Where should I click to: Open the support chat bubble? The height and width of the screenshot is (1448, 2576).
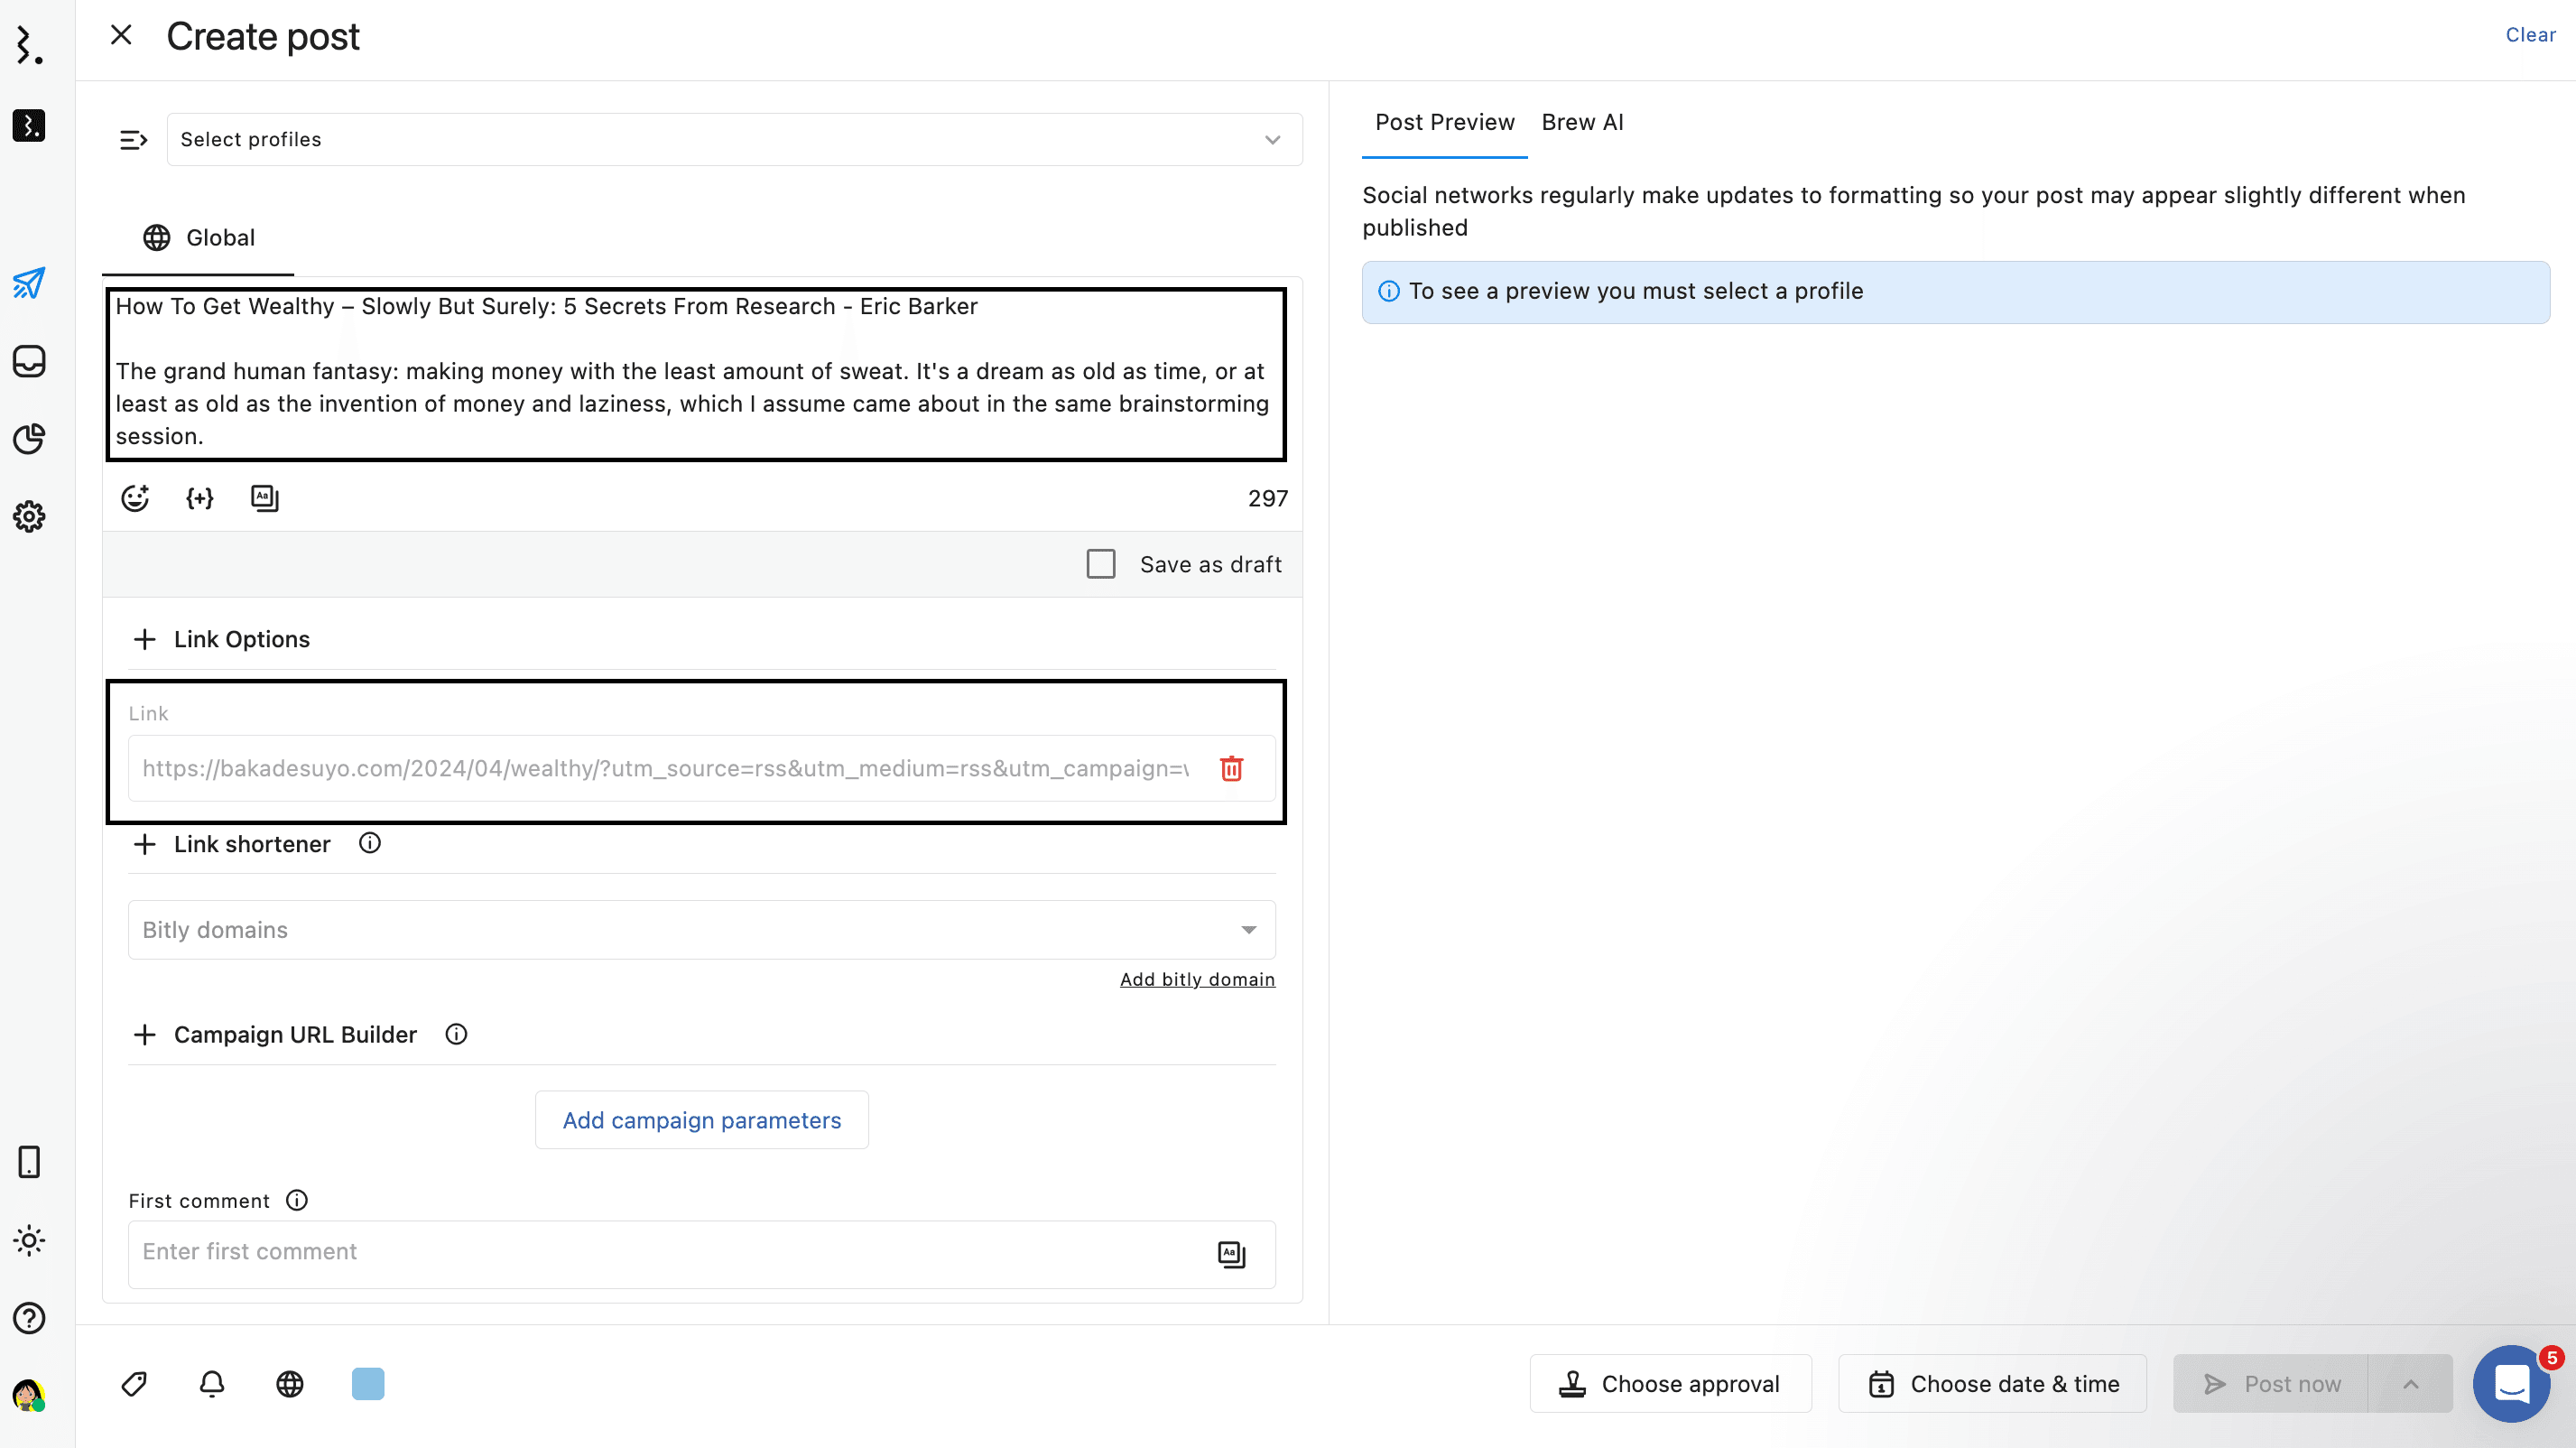(2511, 1384)
